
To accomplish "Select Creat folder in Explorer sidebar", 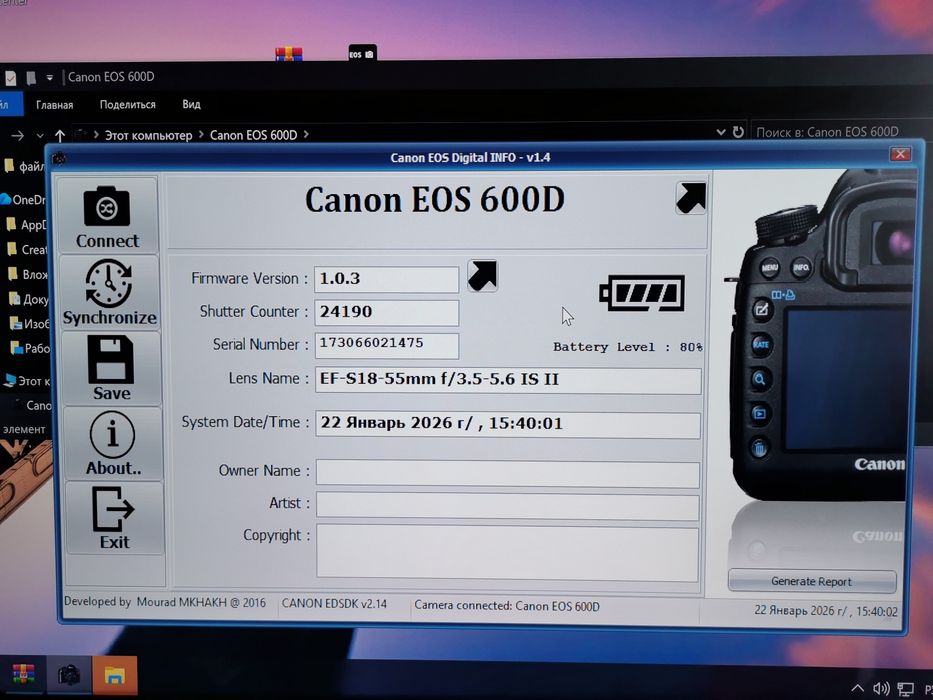I will [26, 249].
